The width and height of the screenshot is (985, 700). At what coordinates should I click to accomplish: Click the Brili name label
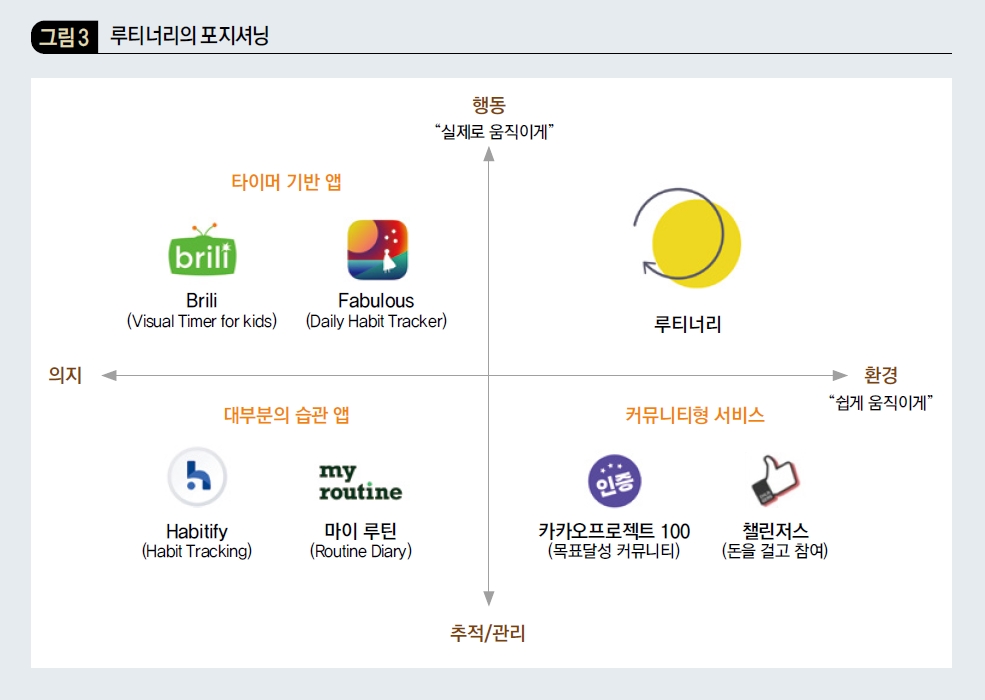[x=202, y=300]
